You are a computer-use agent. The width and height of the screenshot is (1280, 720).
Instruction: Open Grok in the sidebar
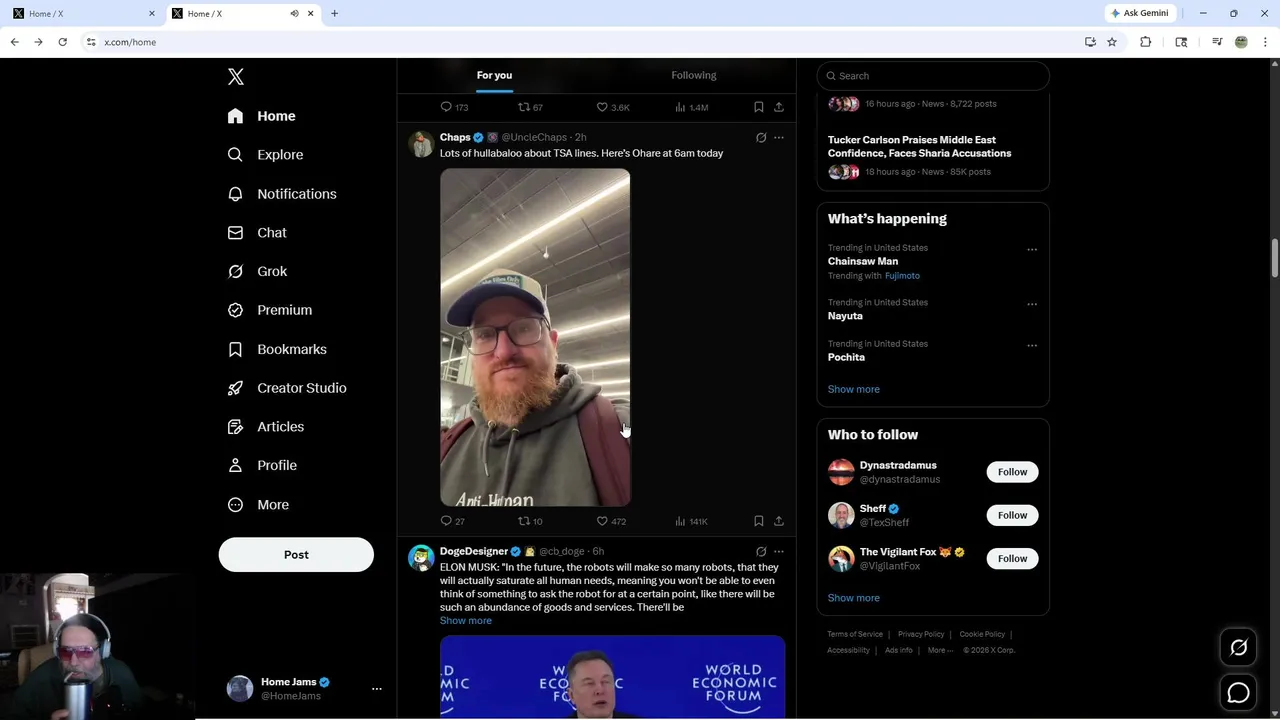[x=257, y=271]
